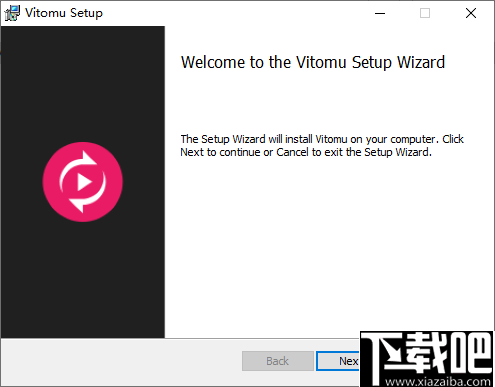Click the pink Vitomu logo in the dark side panel
Screen dimensions: 495x387
pos(83,182)
